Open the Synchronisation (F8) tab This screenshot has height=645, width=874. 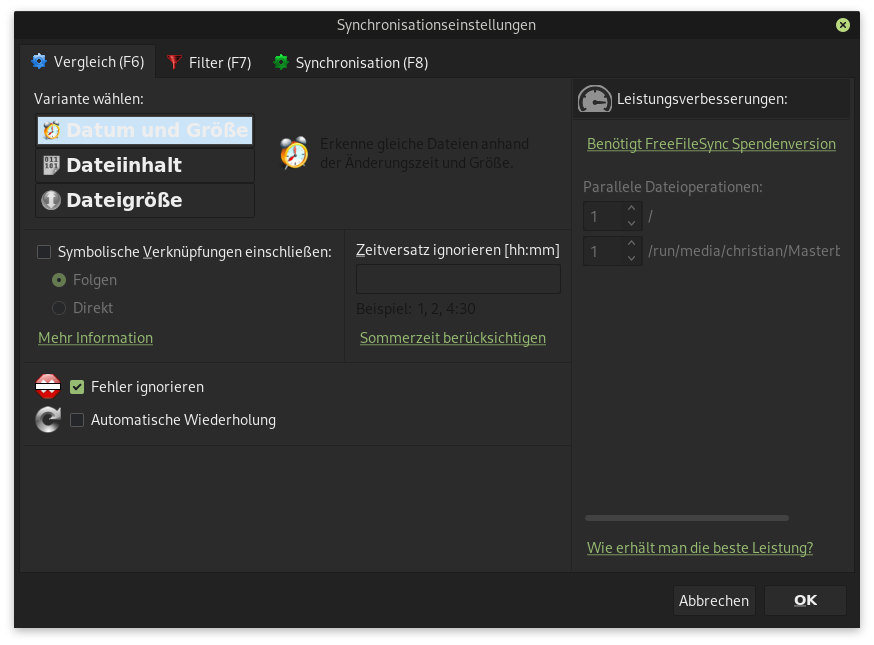(351, 62)
